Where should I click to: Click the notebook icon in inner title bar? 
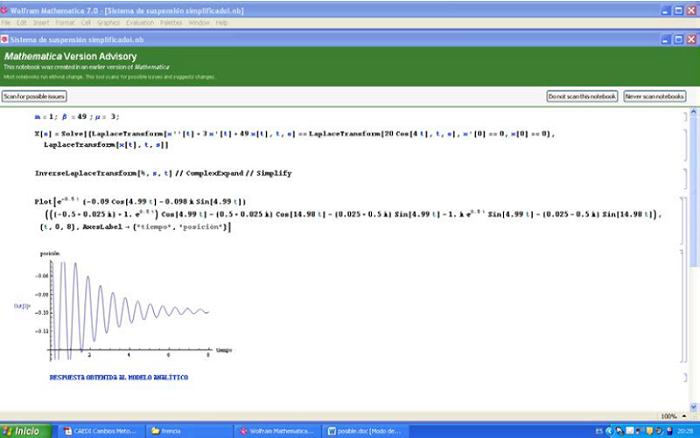4,39
